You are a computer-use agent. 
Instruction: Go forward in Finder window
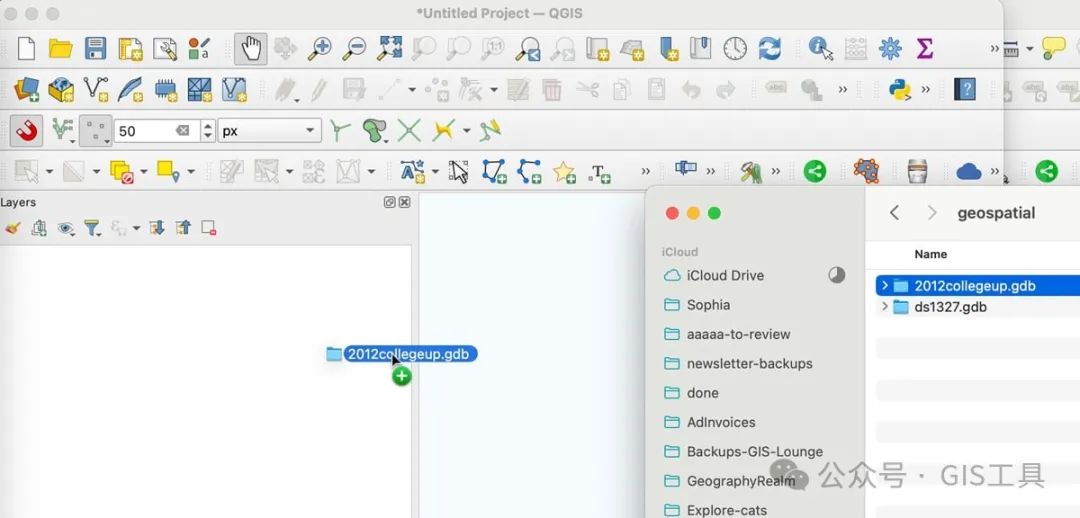(x=932, y=213)
